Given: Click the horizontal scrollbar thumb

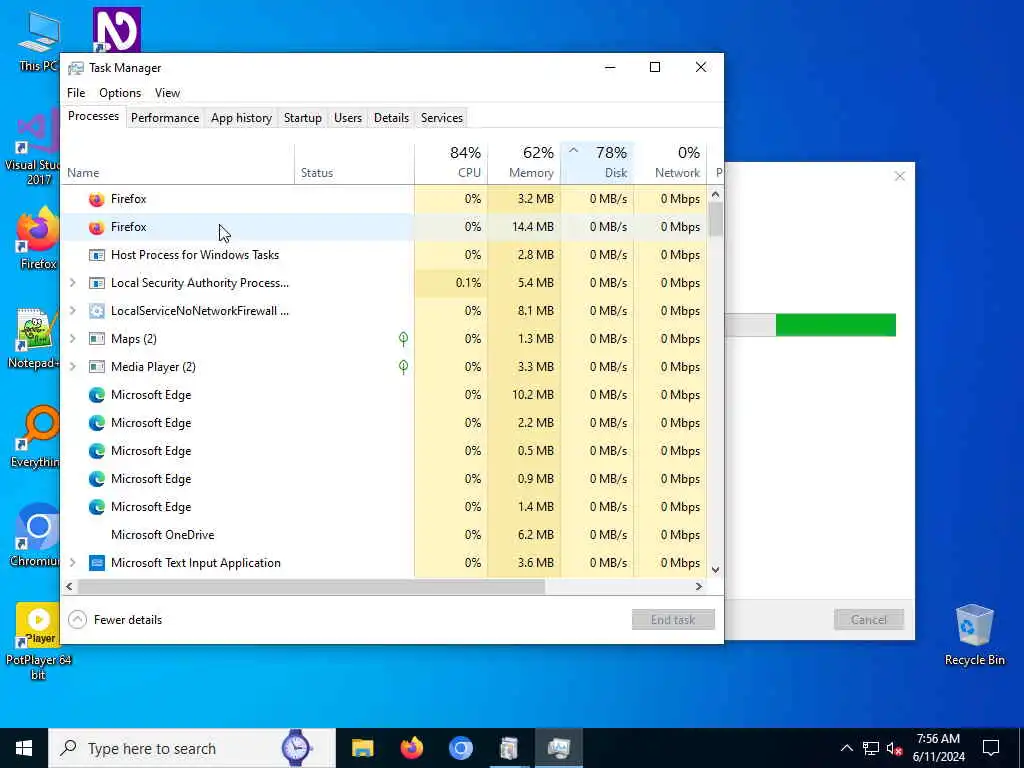Looking at the screenshot, I should point(311,586).
